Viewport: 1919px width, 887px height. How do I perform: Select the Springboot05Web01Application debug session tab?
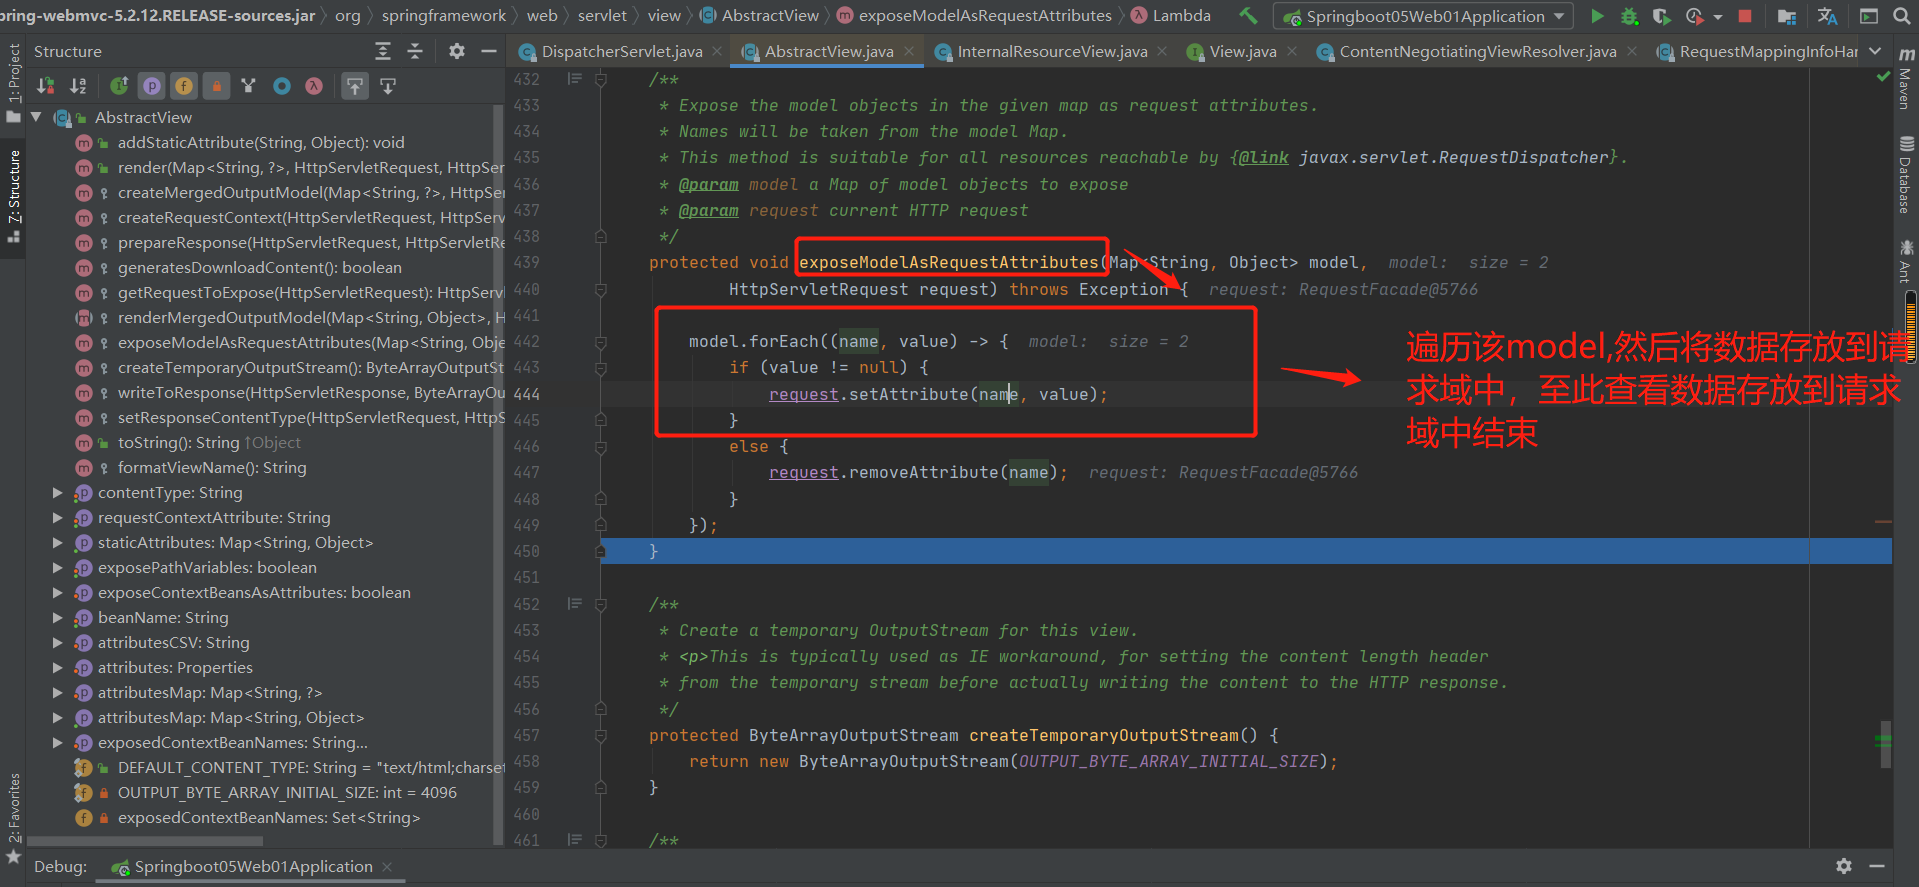[x=253, y=866]
